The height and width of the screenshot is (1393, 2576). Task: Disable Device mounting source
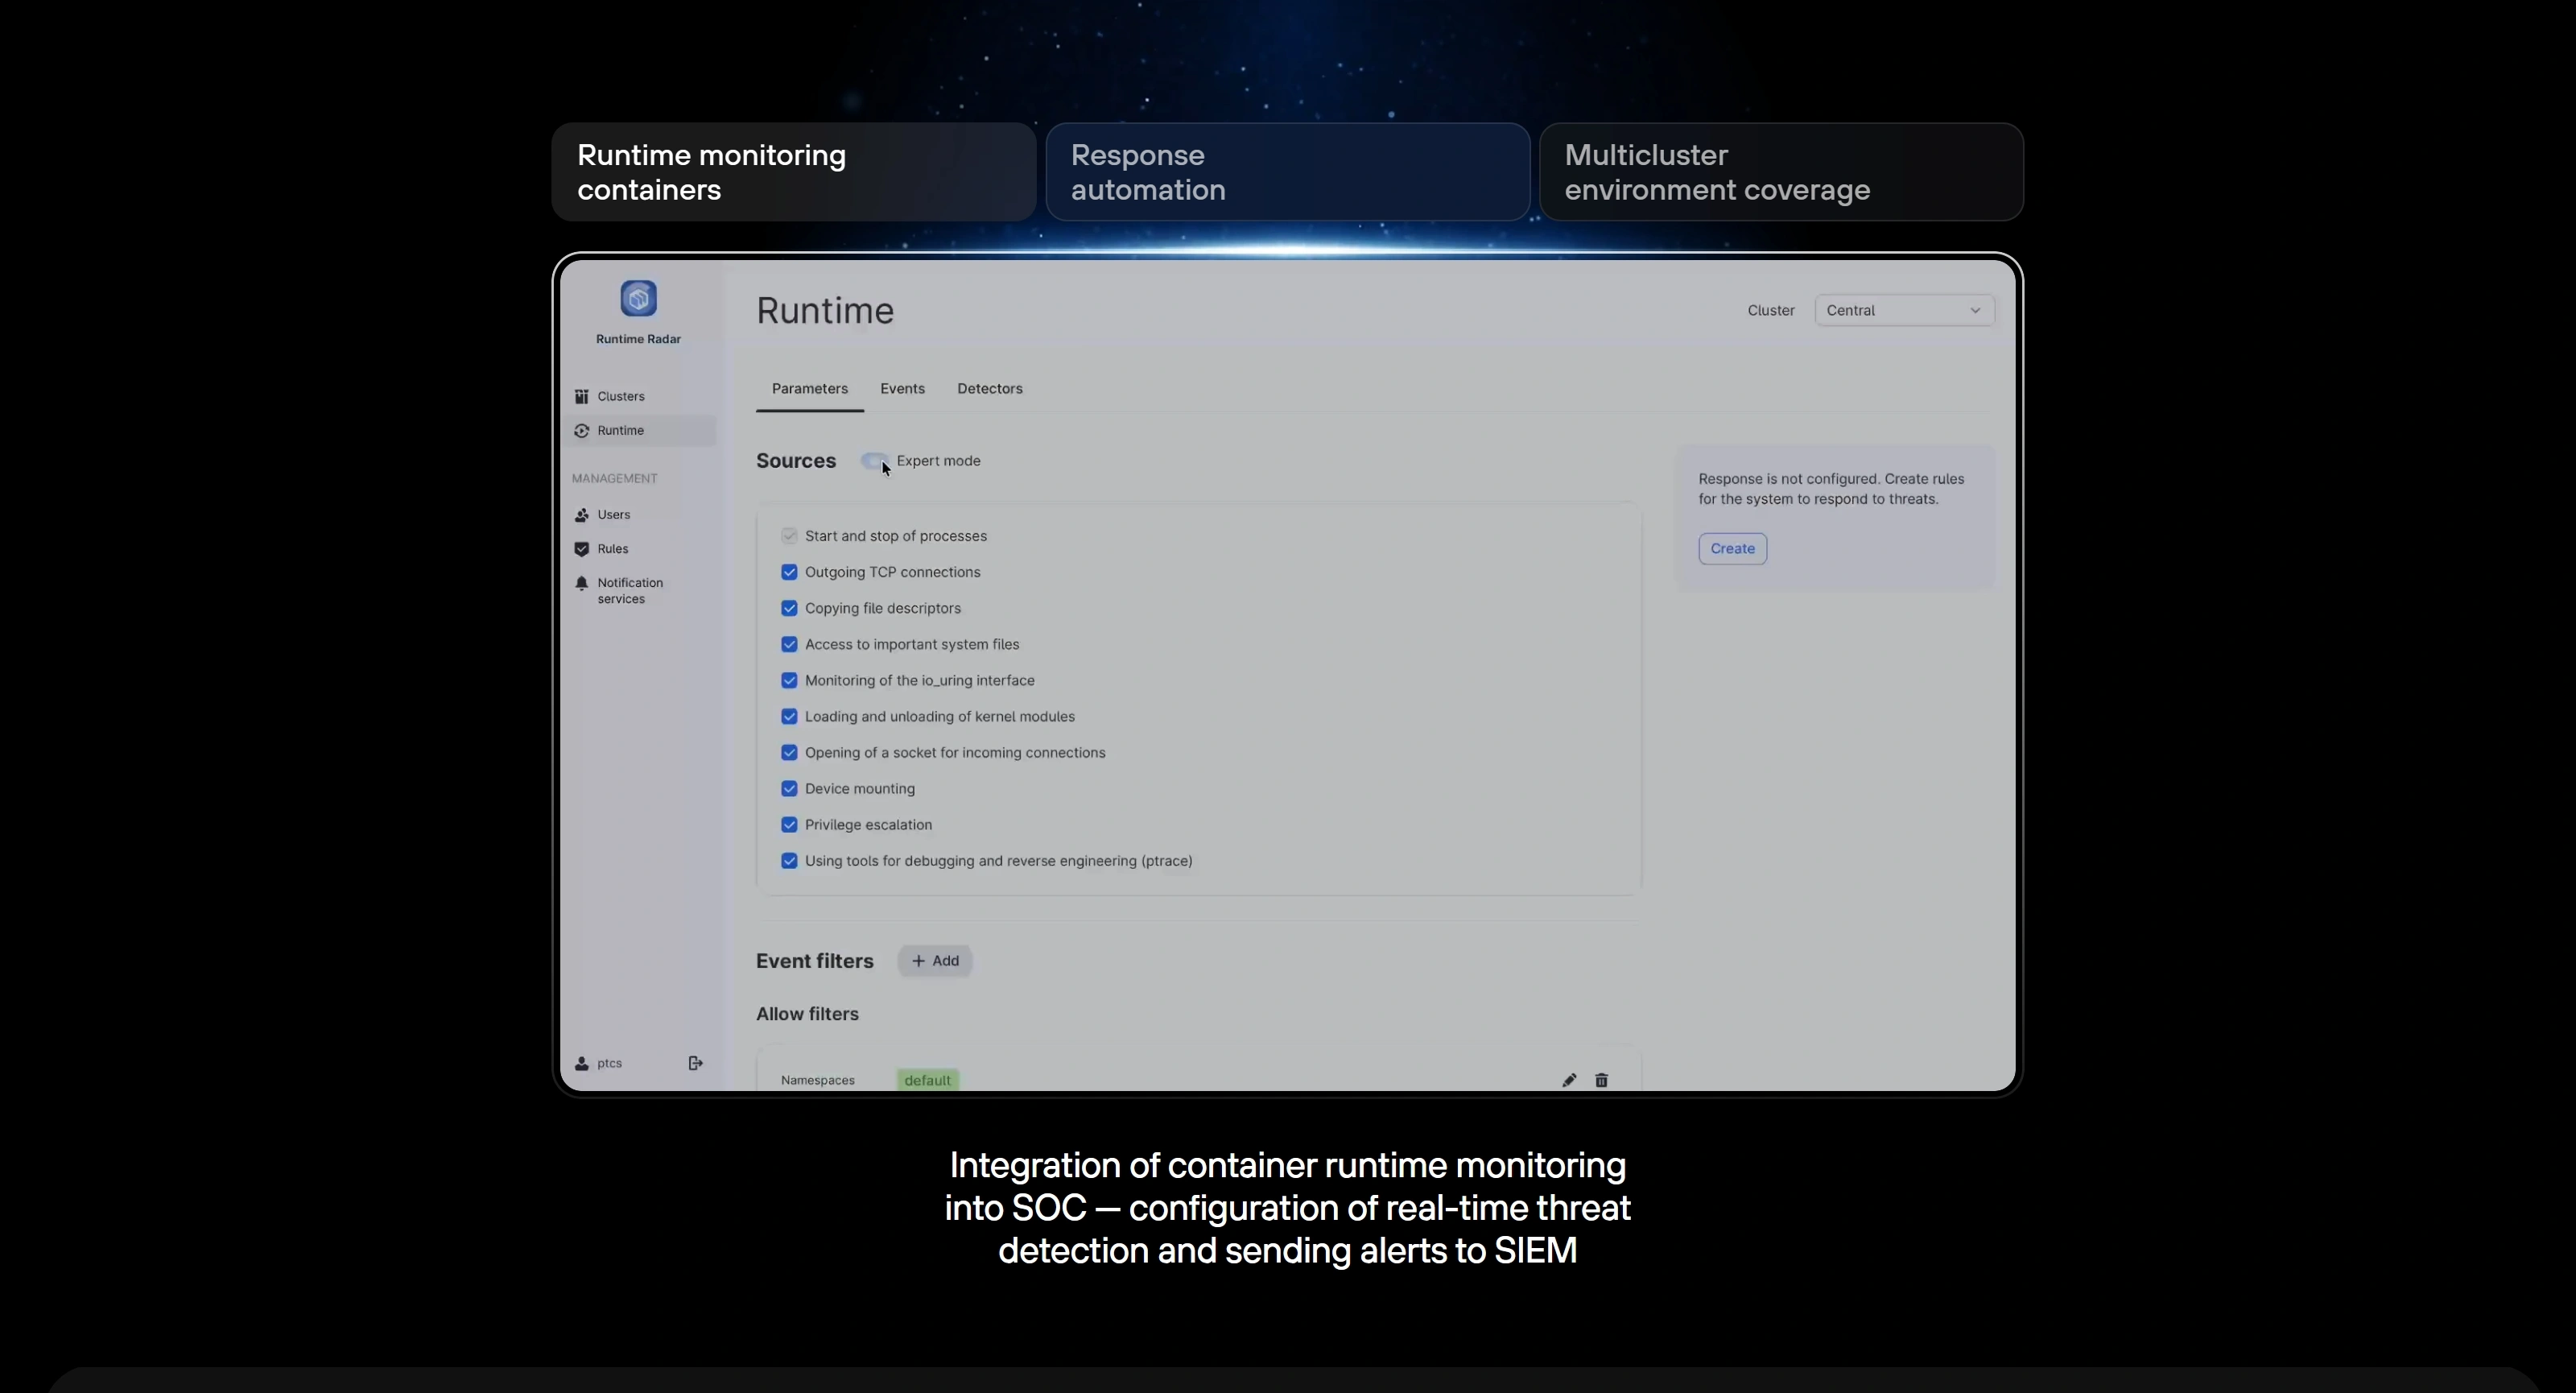click(789, 789)
